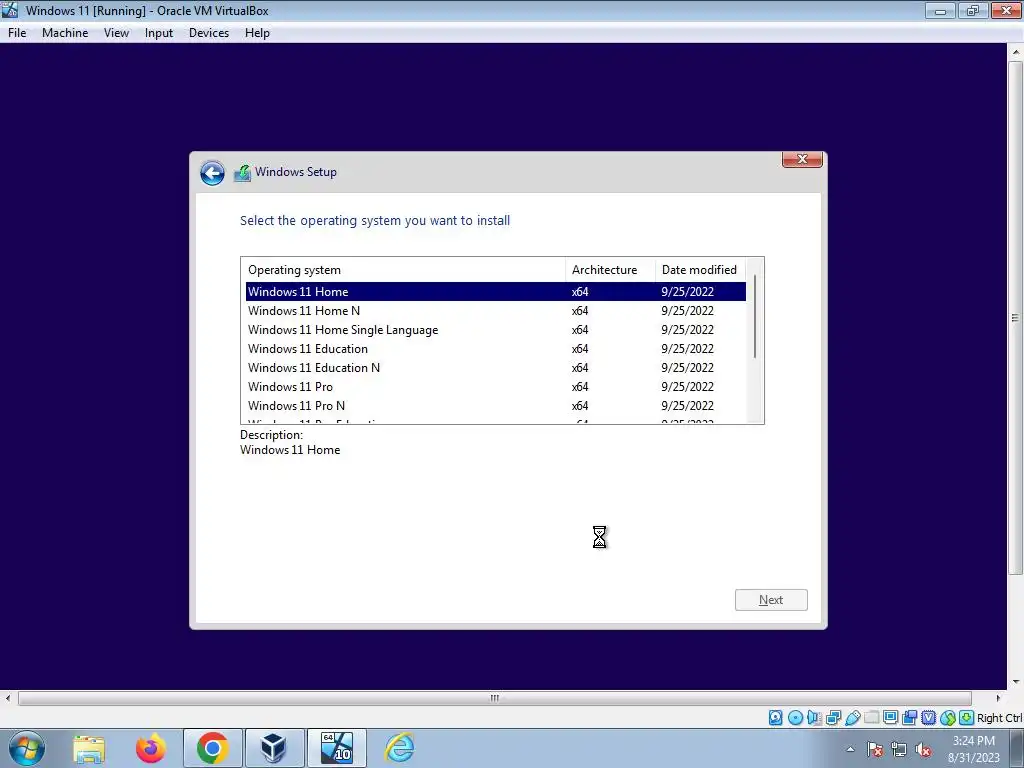Click the back arrow in Windows Setup
The height and width of the screenshot is (768, 1024).
pos(212,173)
